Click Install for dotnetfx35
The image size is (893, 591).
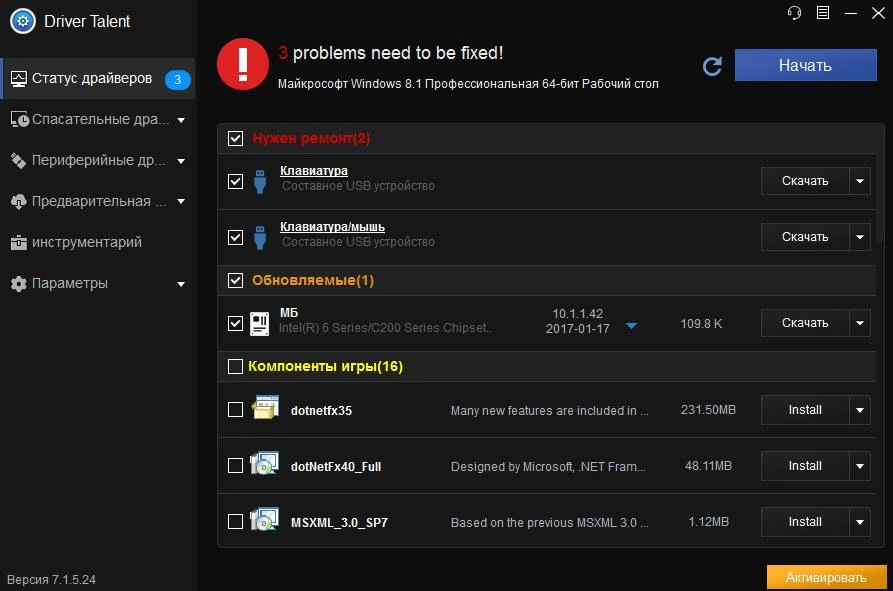[x=805, y=410]
